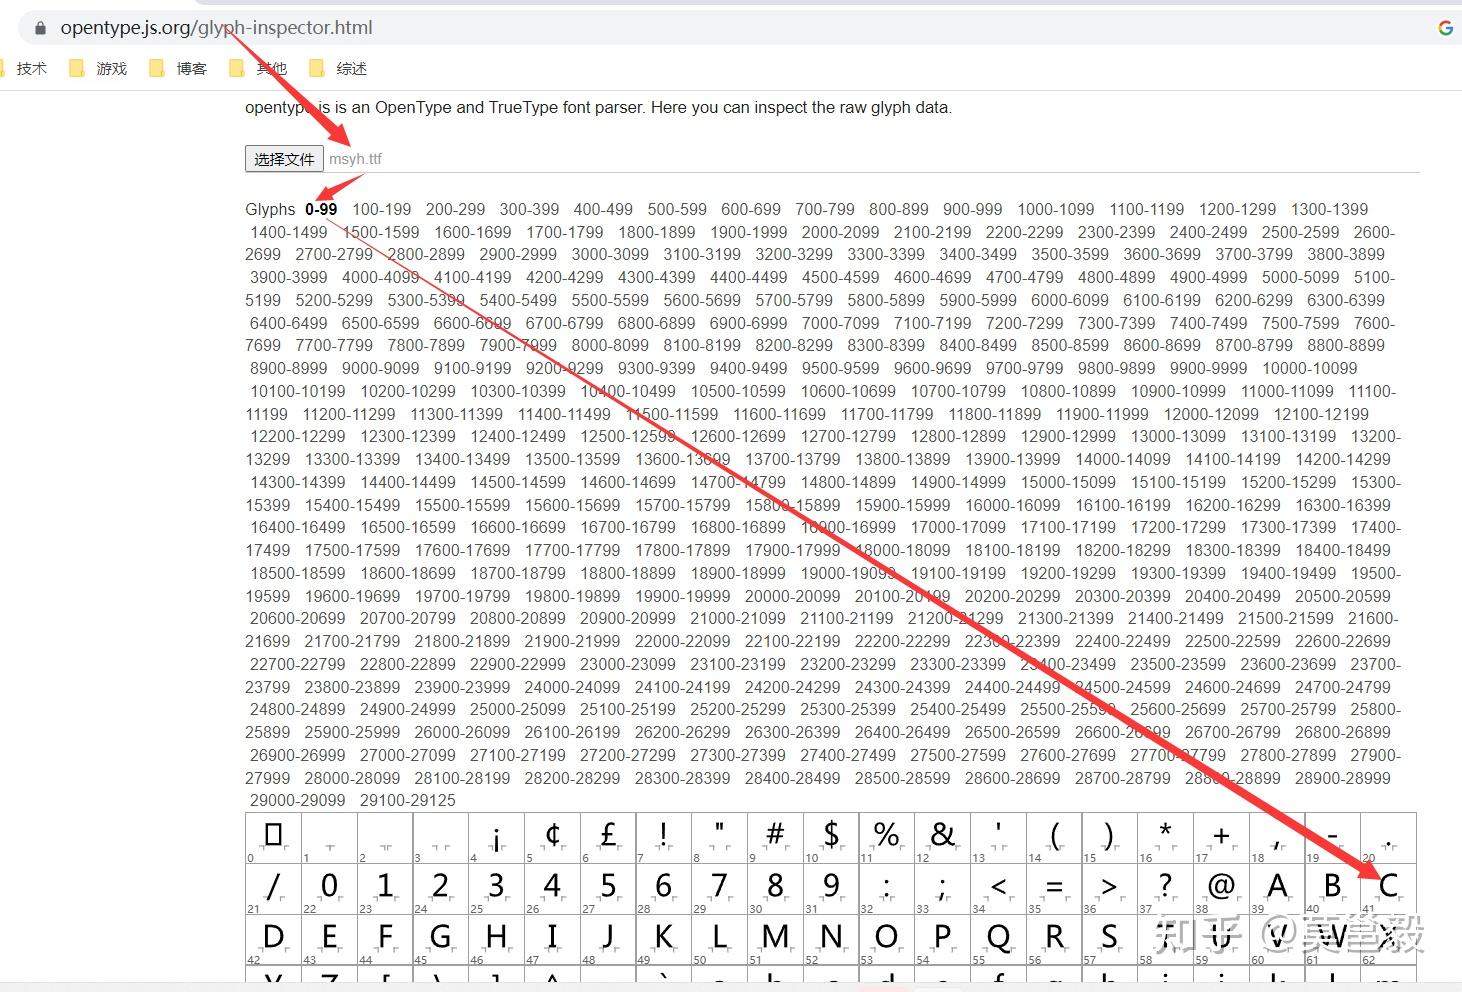The image size is (1462, 992).
Task: Click the address bar URL
Action: tap(216, 28)
